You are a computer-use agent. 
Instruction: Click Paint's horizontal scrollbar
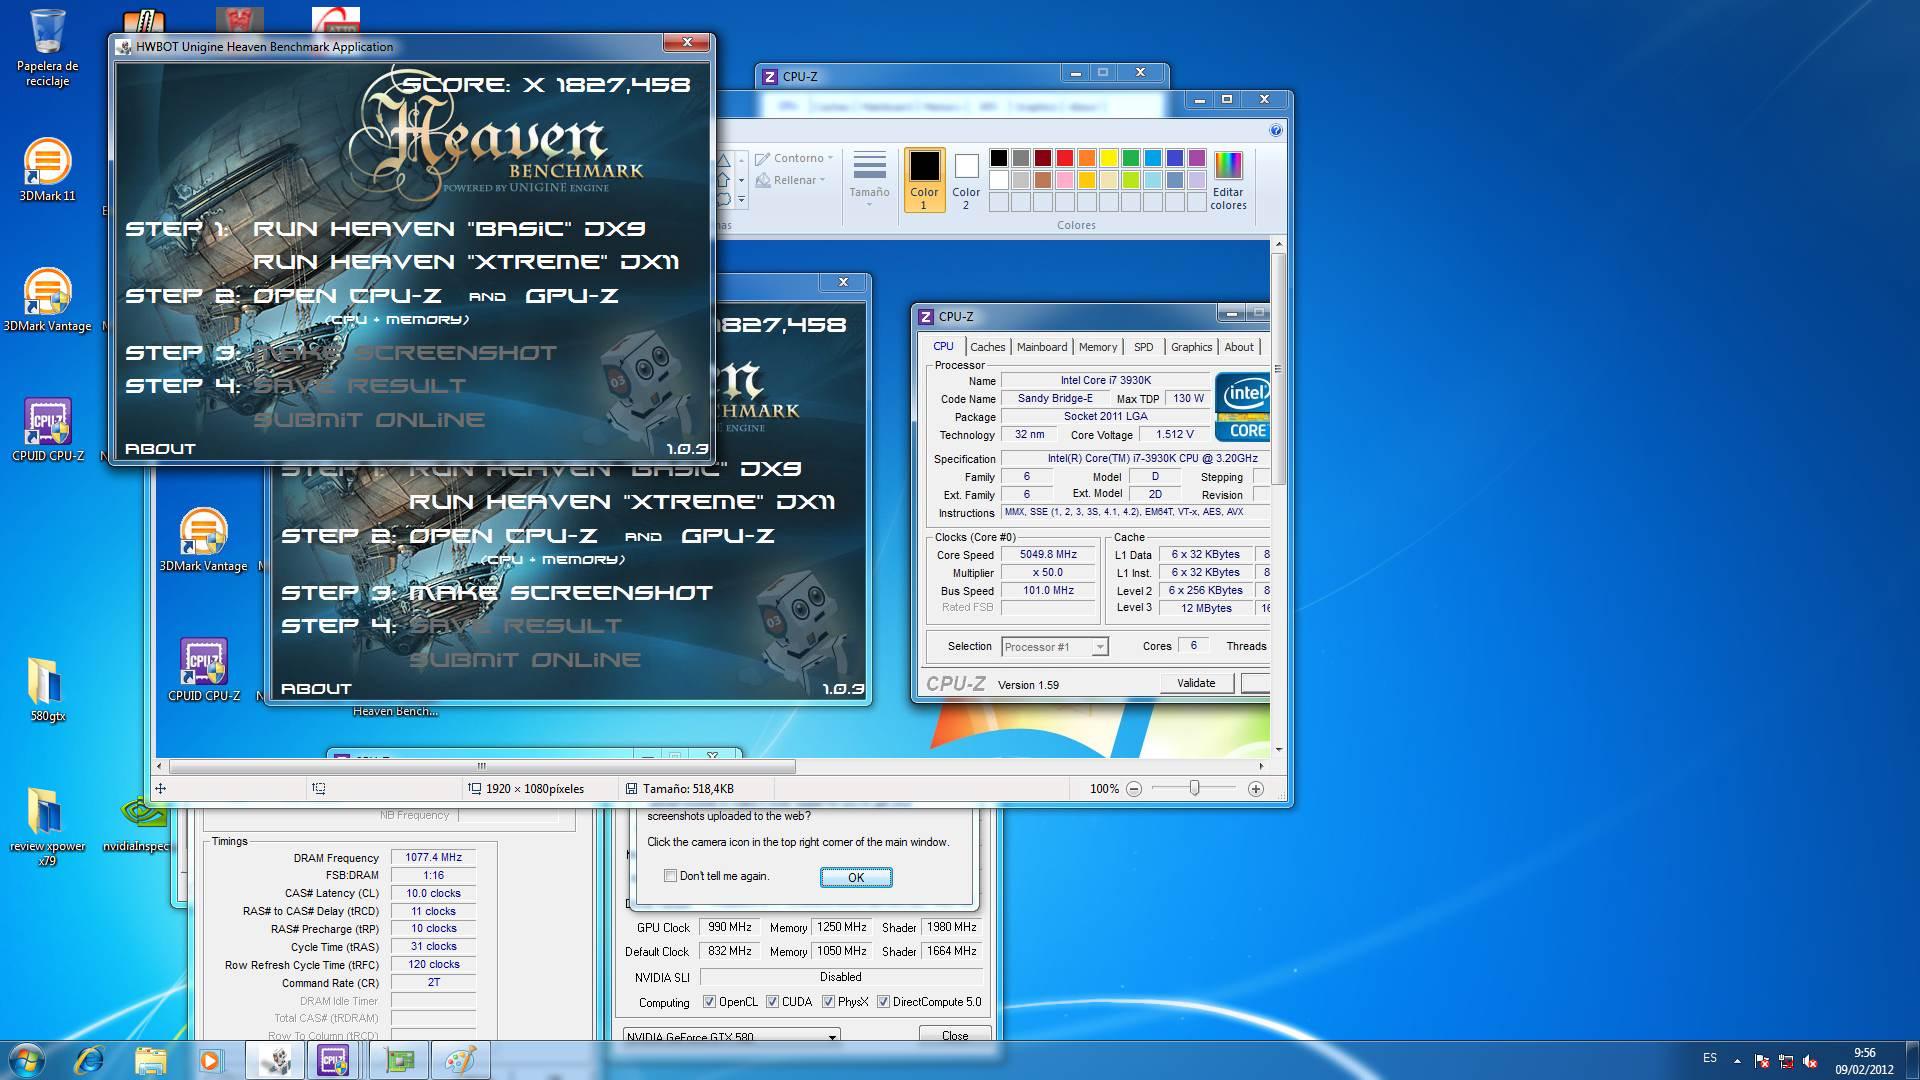point(482,767)
